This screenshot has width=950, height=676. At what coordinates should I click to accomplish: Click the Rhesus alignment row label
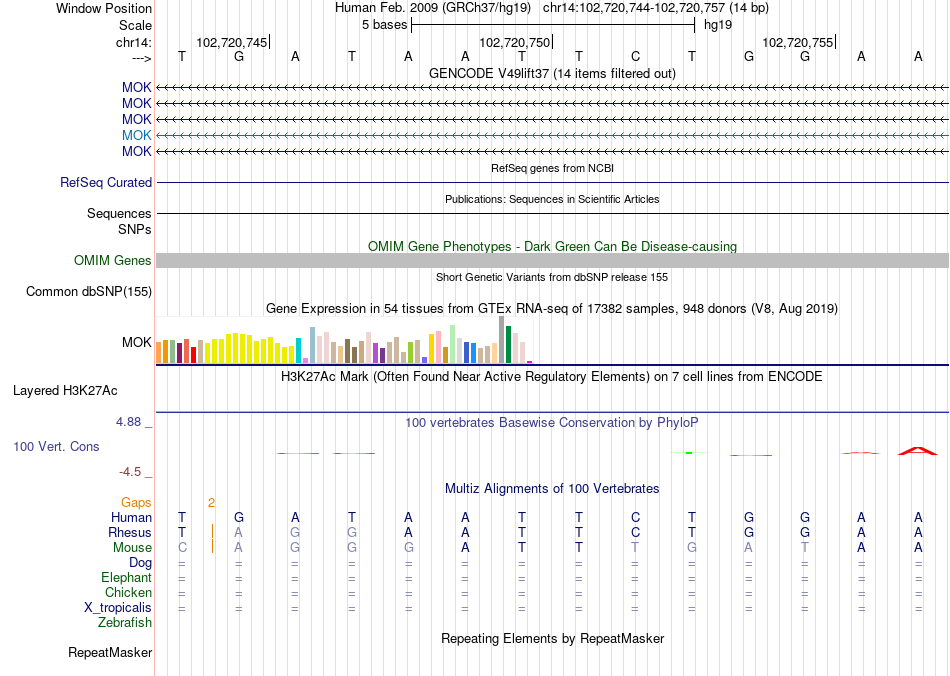pos(130,532)
